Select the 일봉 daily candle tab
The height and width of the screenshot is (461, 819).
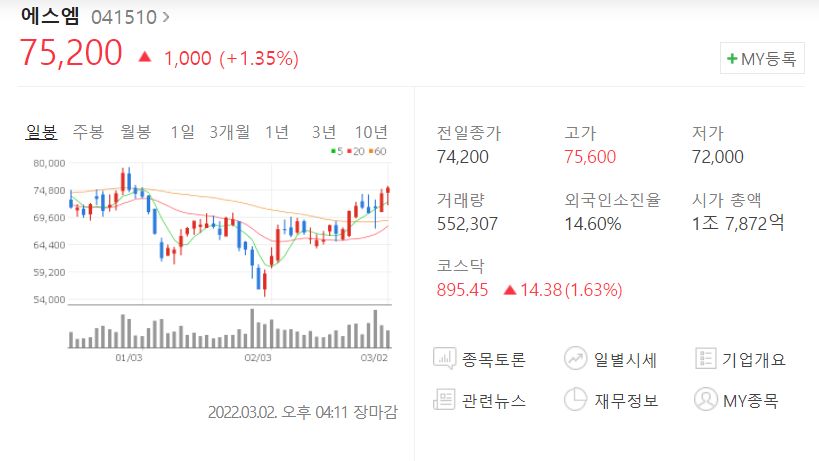click(41, 132)
